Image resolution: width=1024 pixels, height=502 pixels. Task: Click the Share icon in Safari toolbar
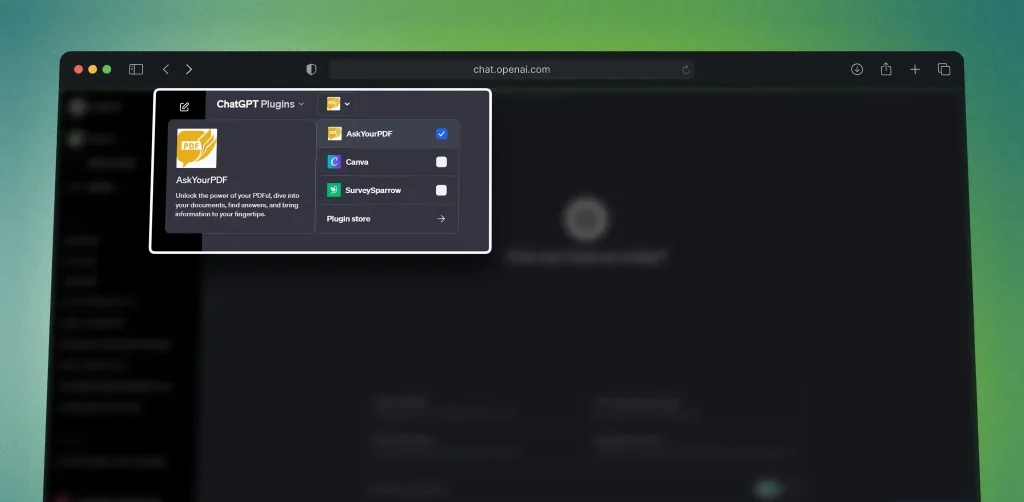pyautogui.click(x=886, y=69)
